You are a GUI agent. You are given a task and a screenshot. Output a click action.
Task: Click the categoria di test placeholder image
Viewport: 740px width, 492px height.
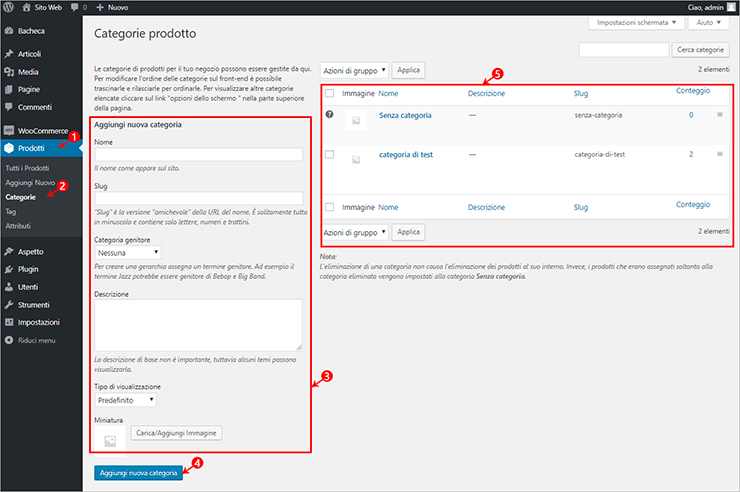[356, 160]
